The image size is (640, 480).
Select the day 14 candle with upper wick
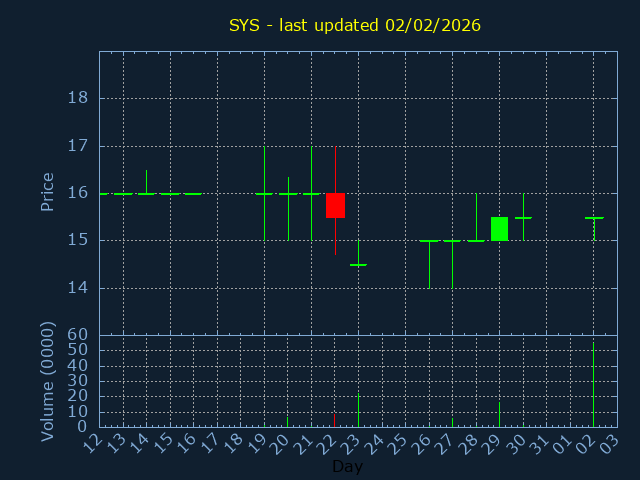point(146,192)
